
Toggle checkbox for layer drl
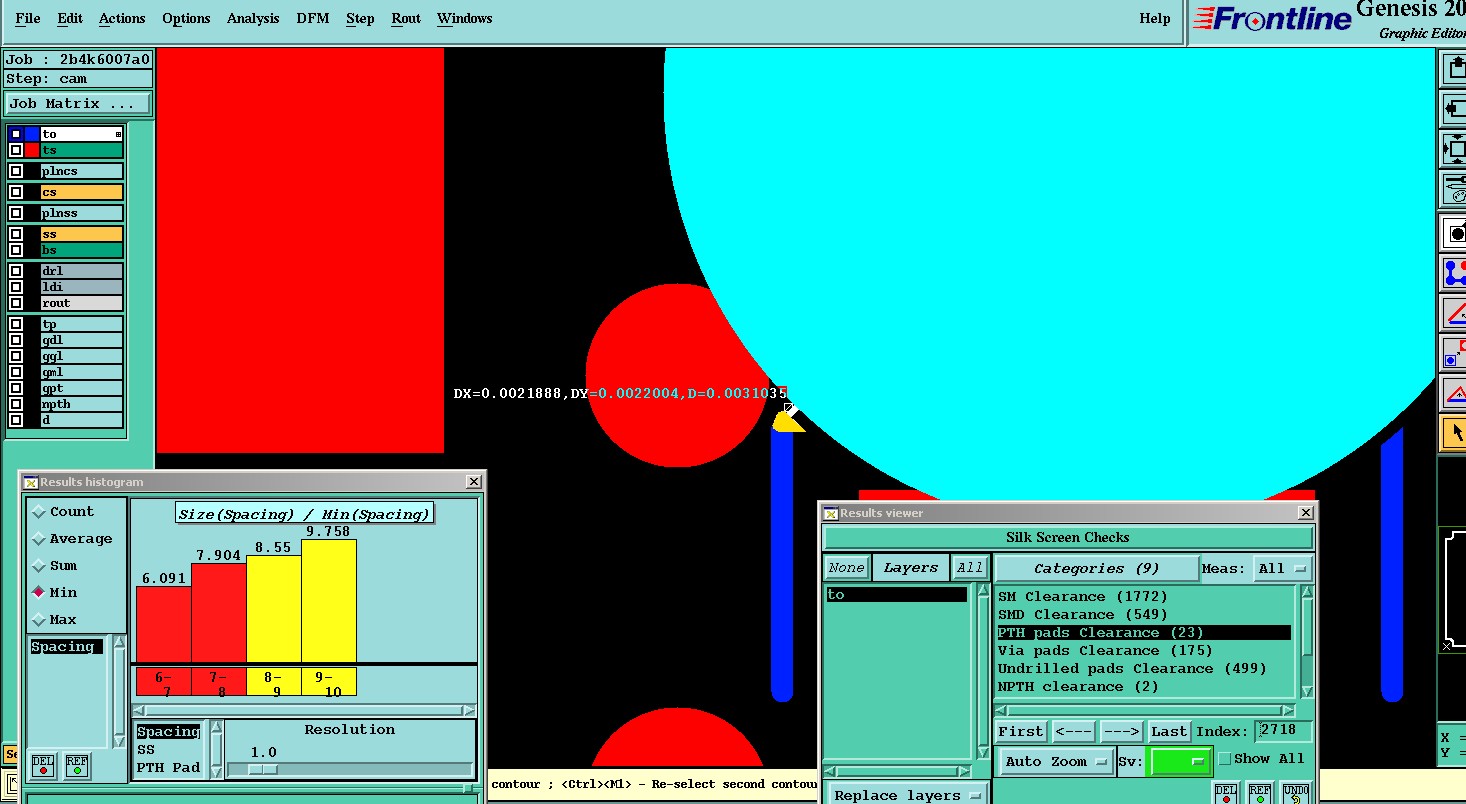[15, 271]
